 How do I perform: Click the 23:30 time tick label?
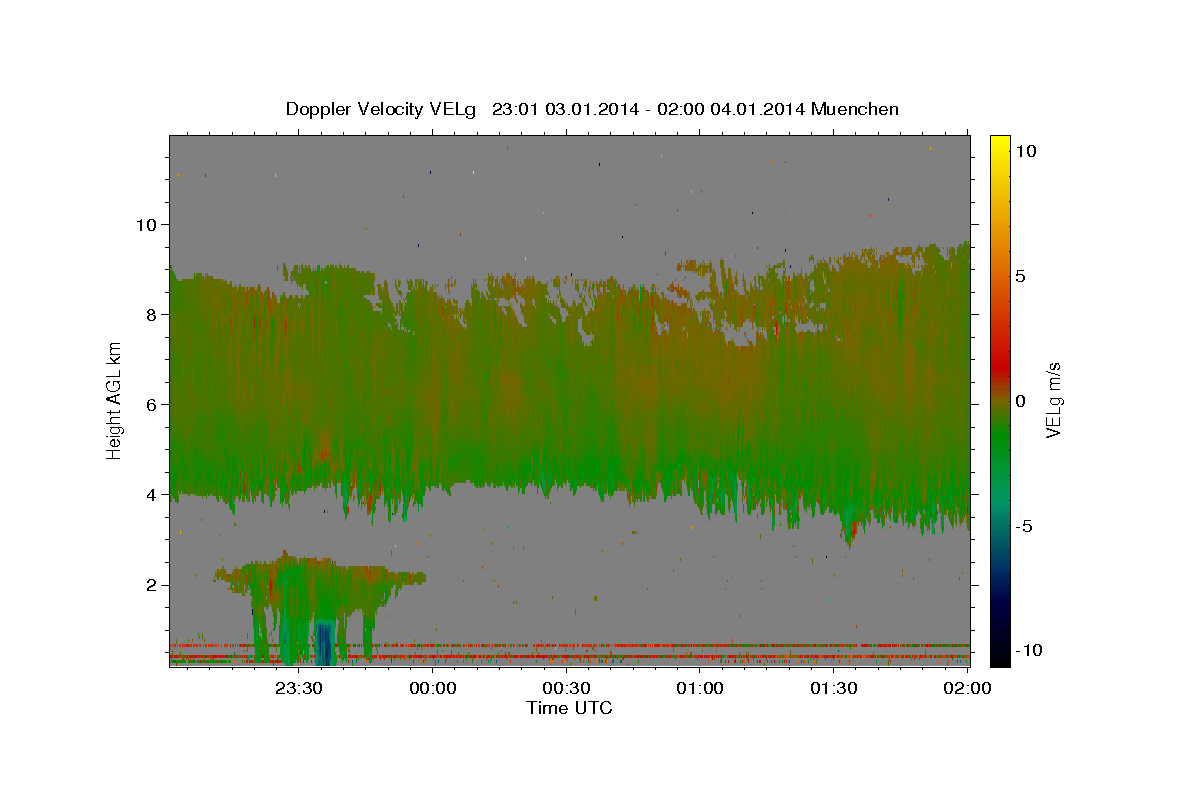pyautogui.click(x=299, y=688)
